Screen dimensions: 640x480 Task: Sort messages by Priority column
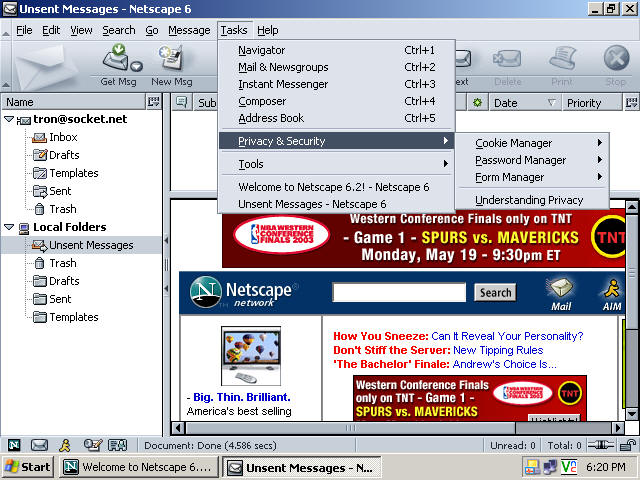click(592, 102)
